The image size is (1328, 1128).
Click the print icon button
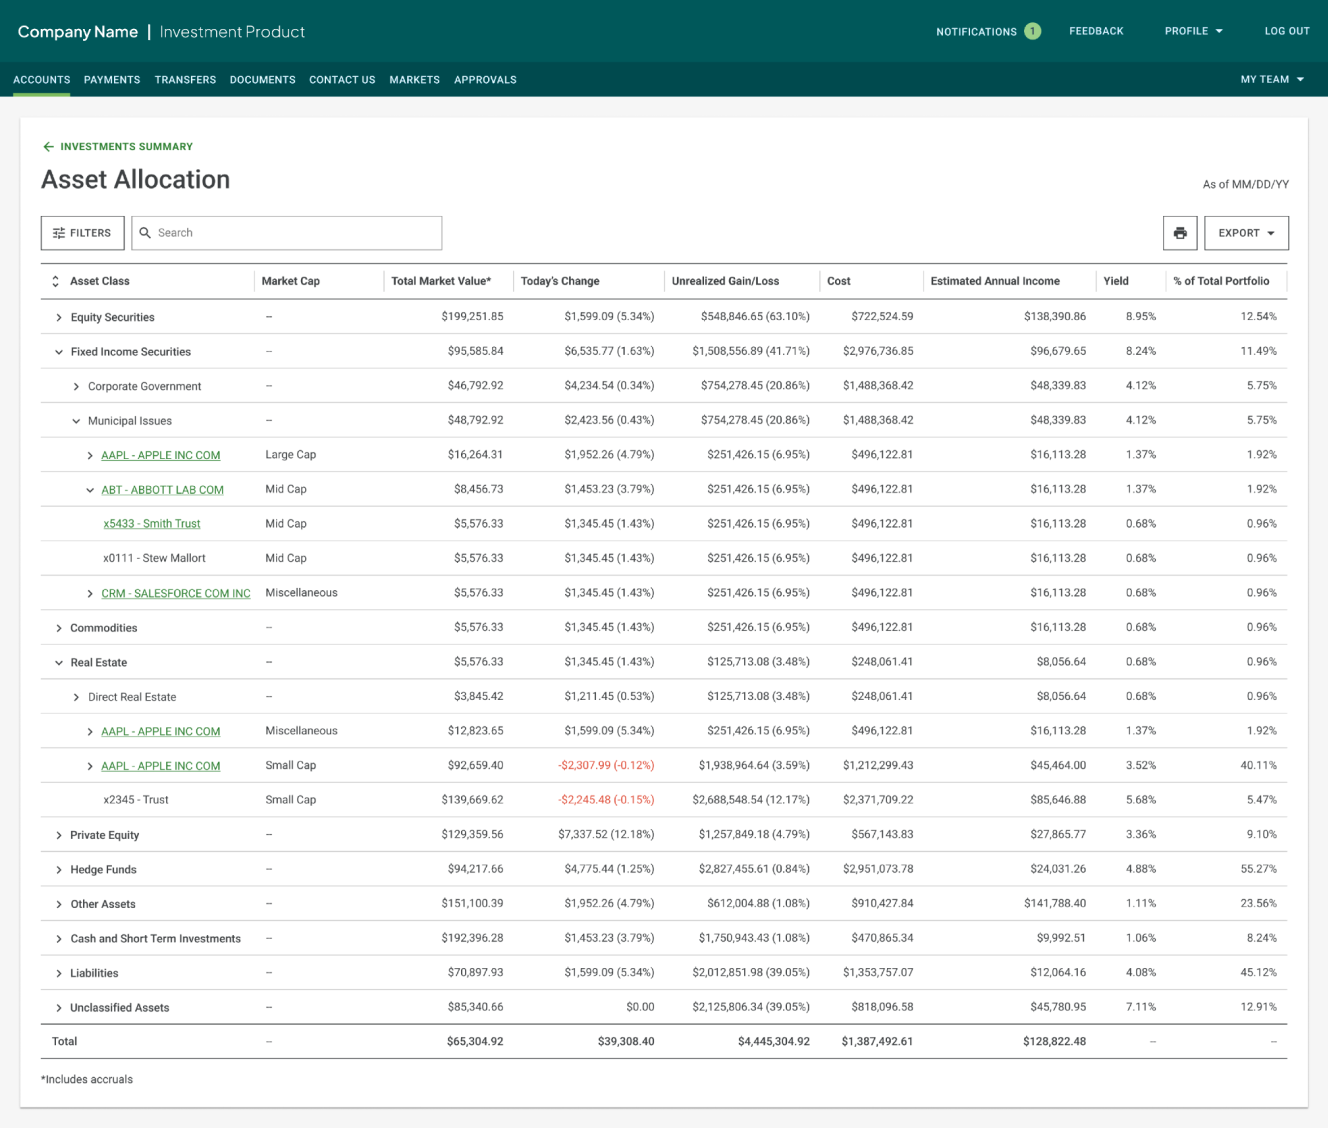(1180, 233)
